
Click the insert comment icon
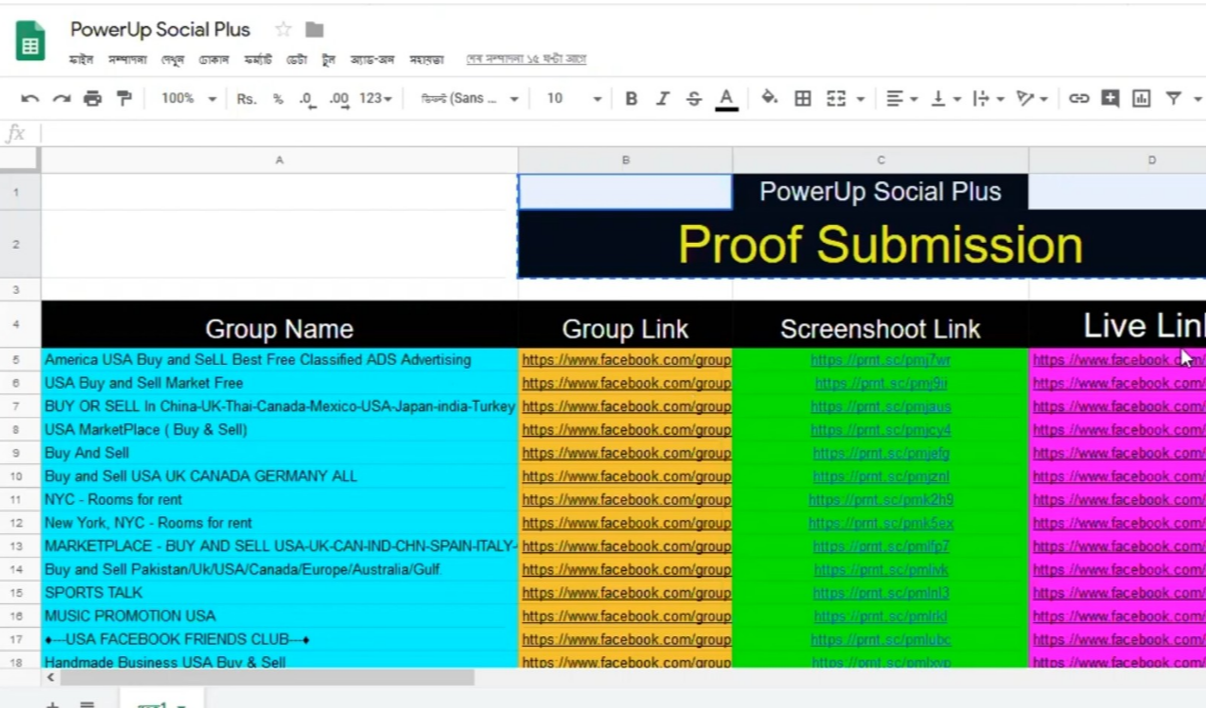(x=1110, y=98)
